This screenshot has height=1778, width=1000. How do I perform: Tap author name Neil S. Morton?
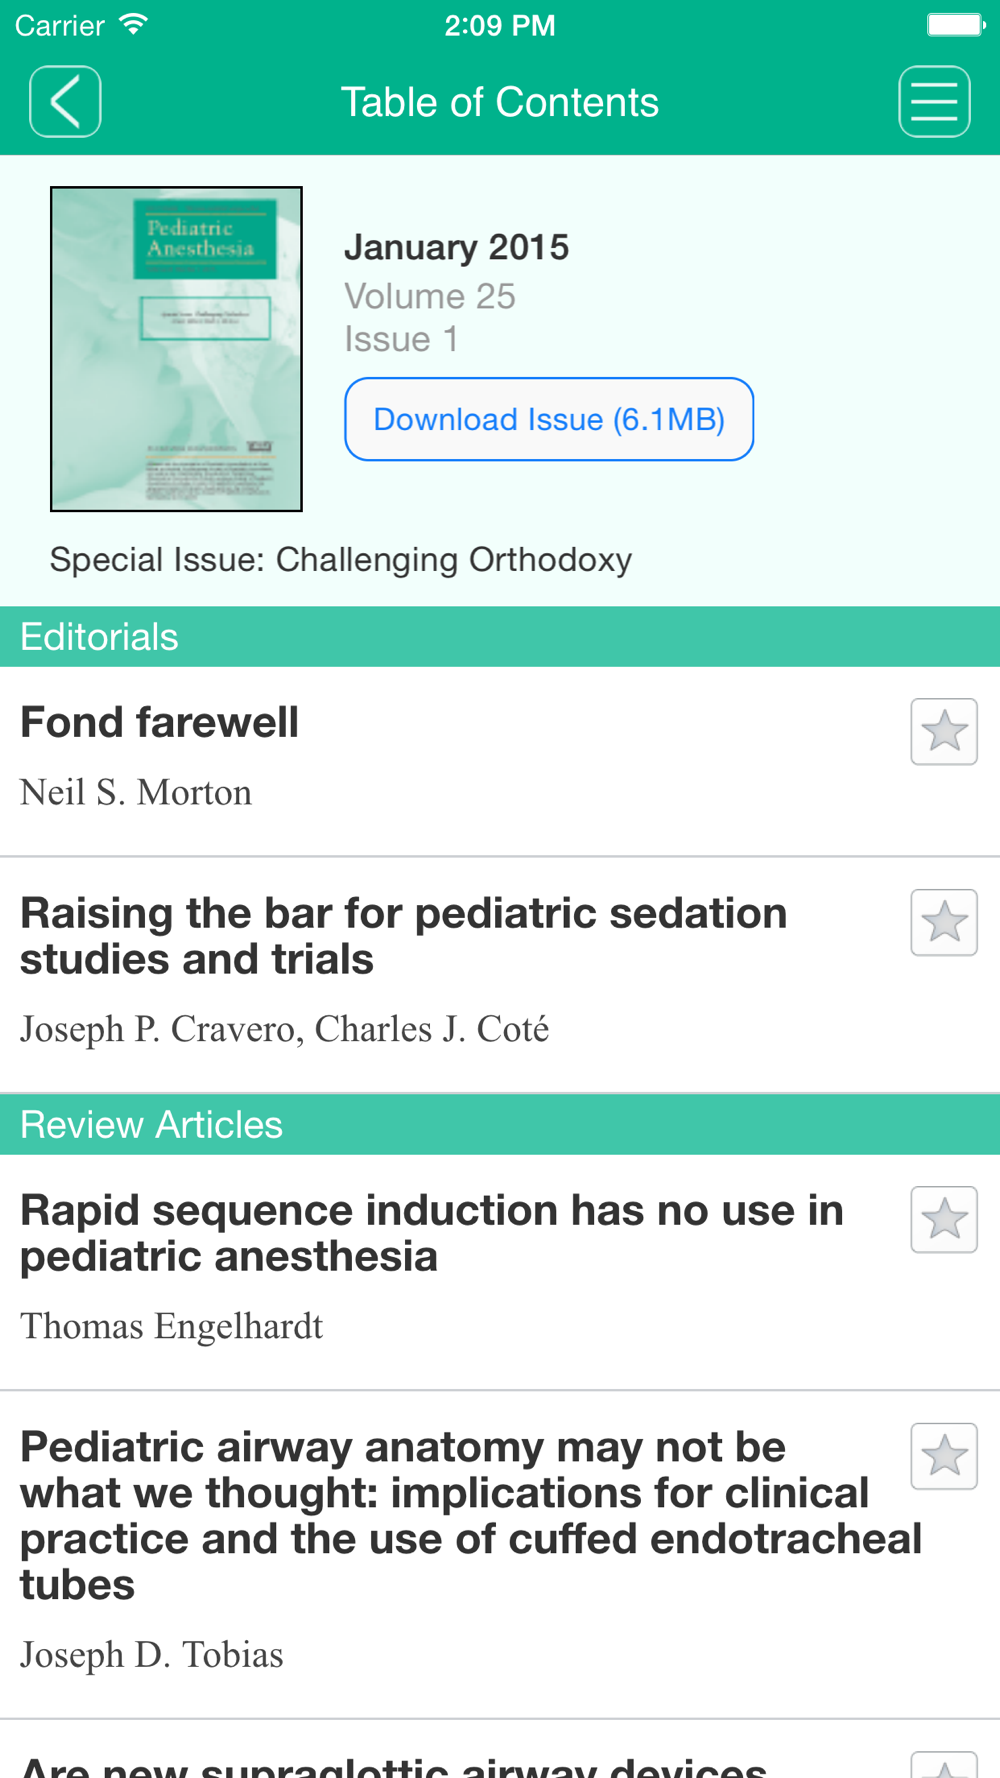(x=136, y=793)
